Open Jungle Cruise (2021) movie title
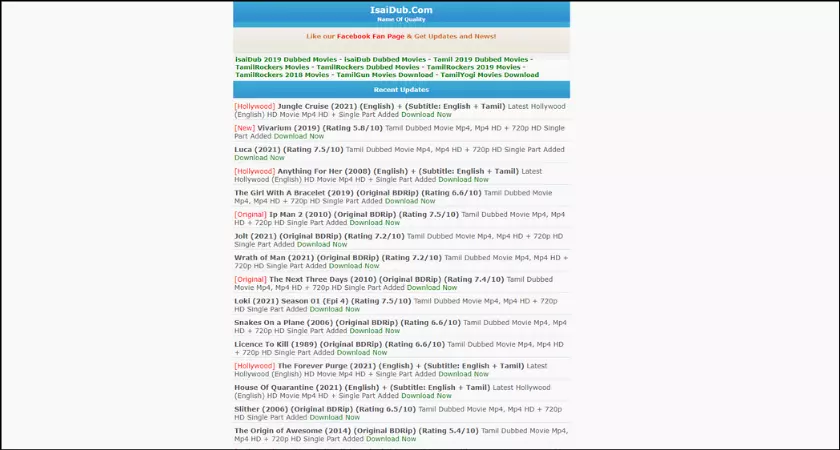The width and height of the screenshot is (840, 450). [391, 107]
